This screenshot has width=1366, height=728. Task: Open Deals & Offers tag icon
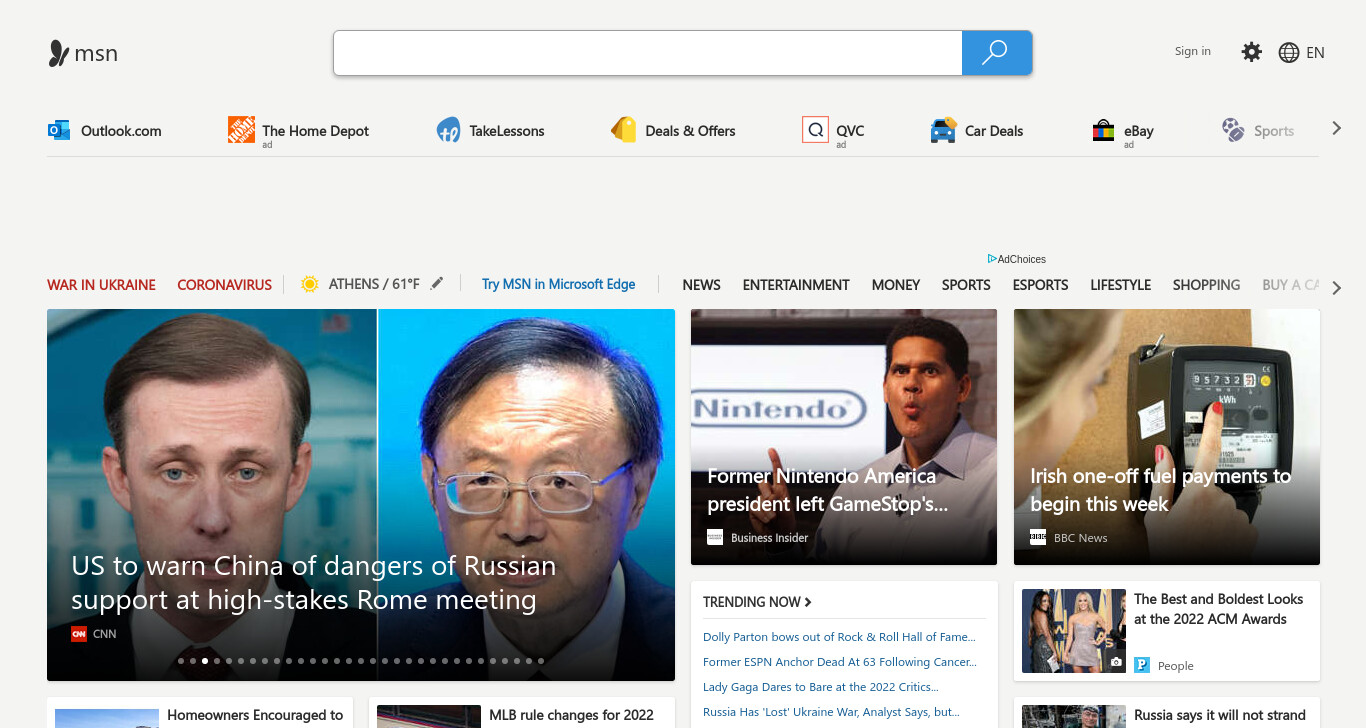coord(624,130)
